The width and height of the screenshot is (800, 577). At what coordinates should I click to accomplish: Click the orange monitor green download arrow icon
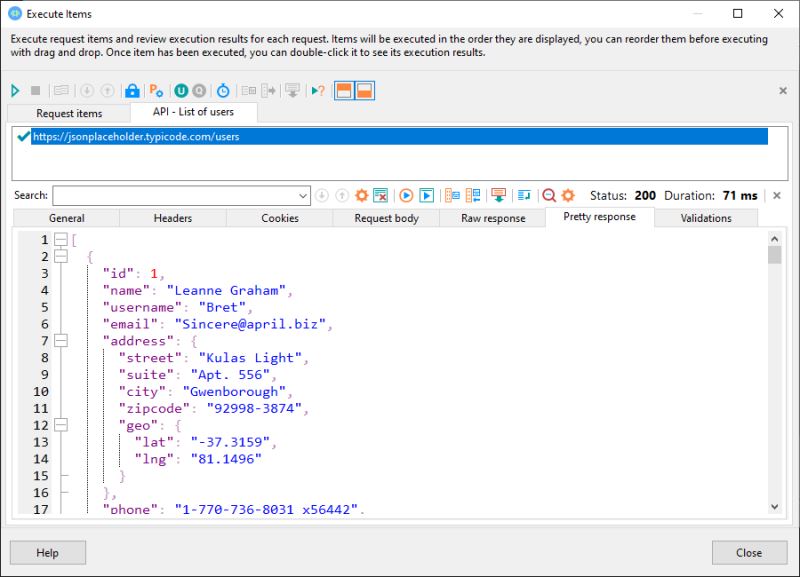(x=498, y=195)
